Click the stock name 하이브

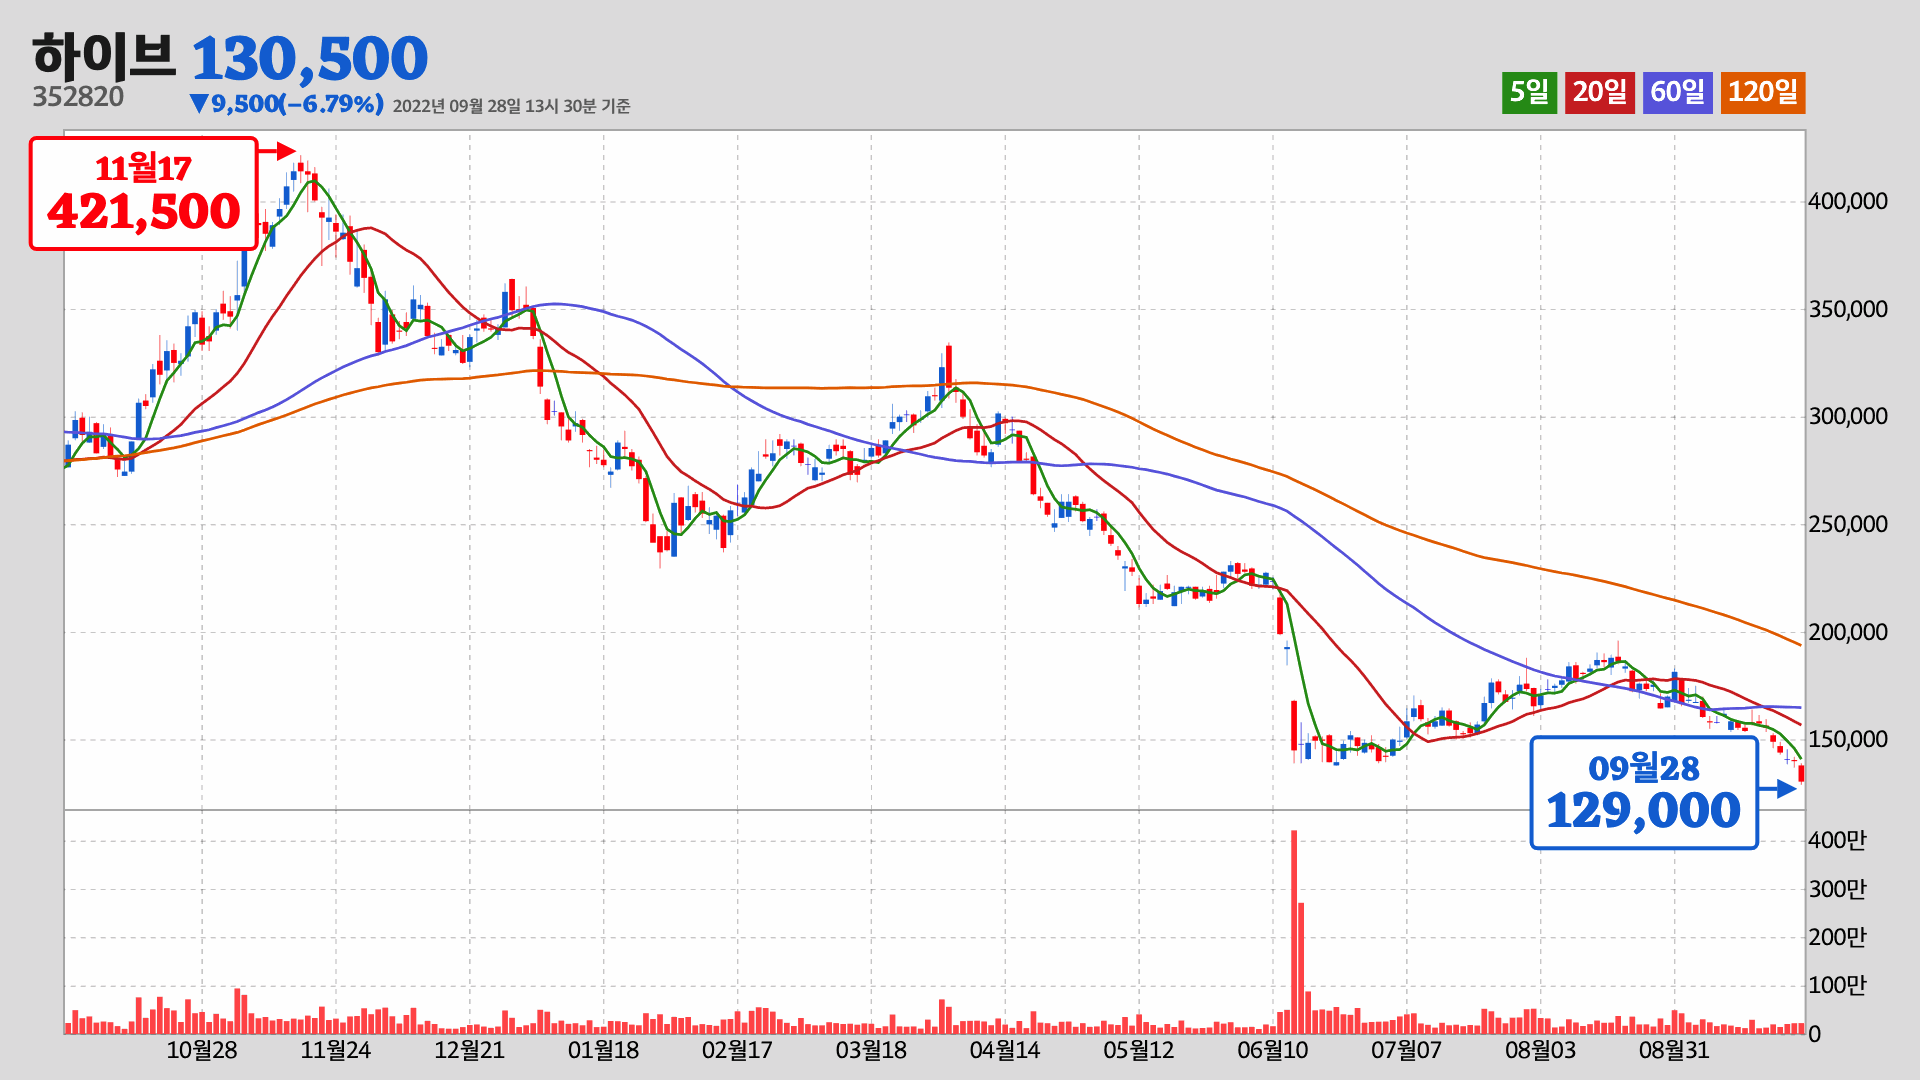click(x=104, y=56)
